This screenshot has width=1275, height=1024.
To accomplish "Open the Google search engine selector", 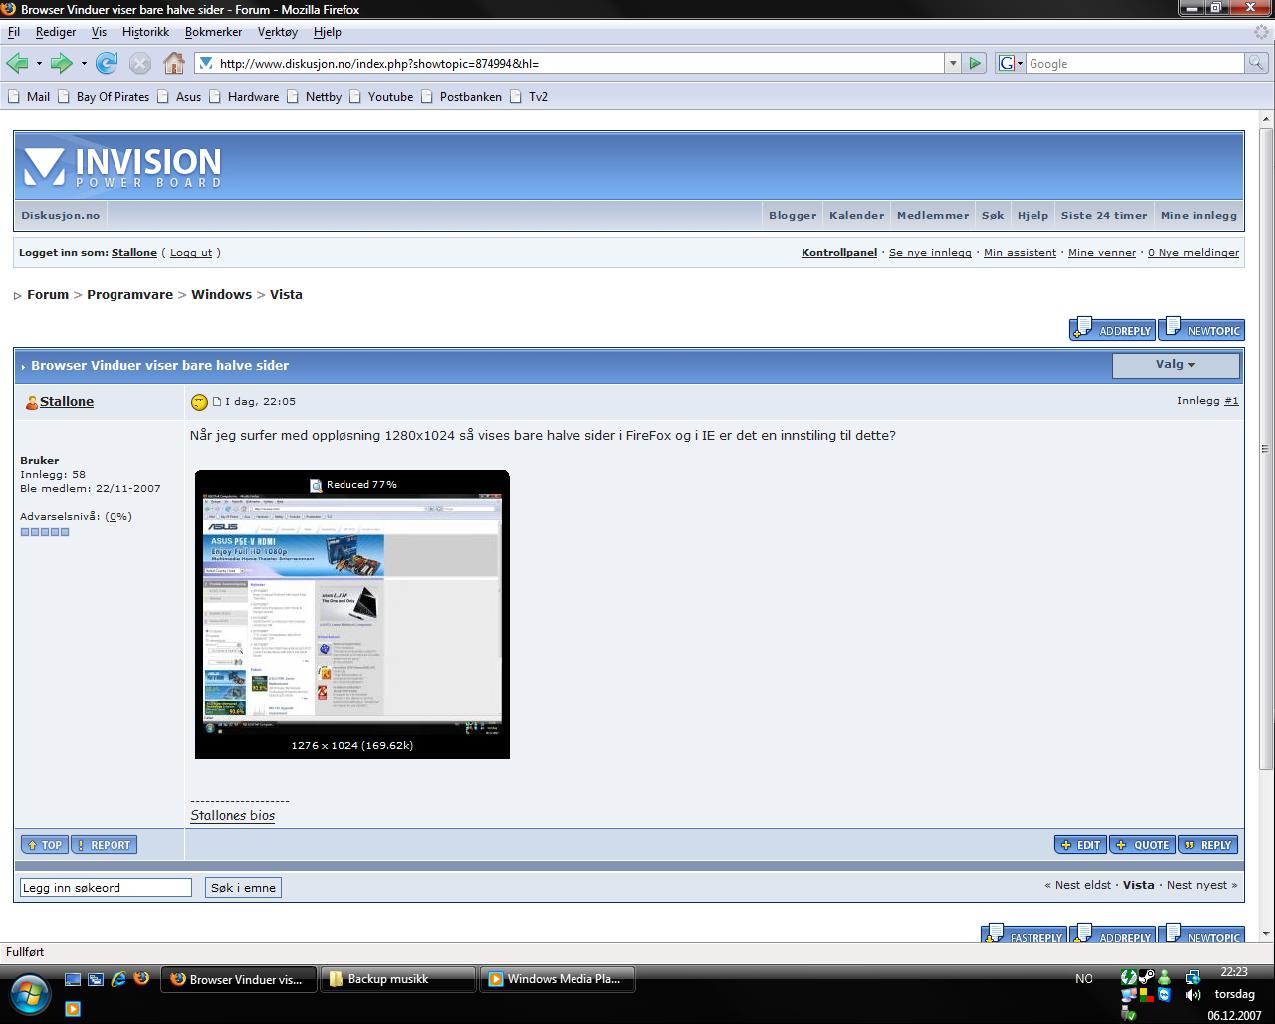I will [1011, 63].
